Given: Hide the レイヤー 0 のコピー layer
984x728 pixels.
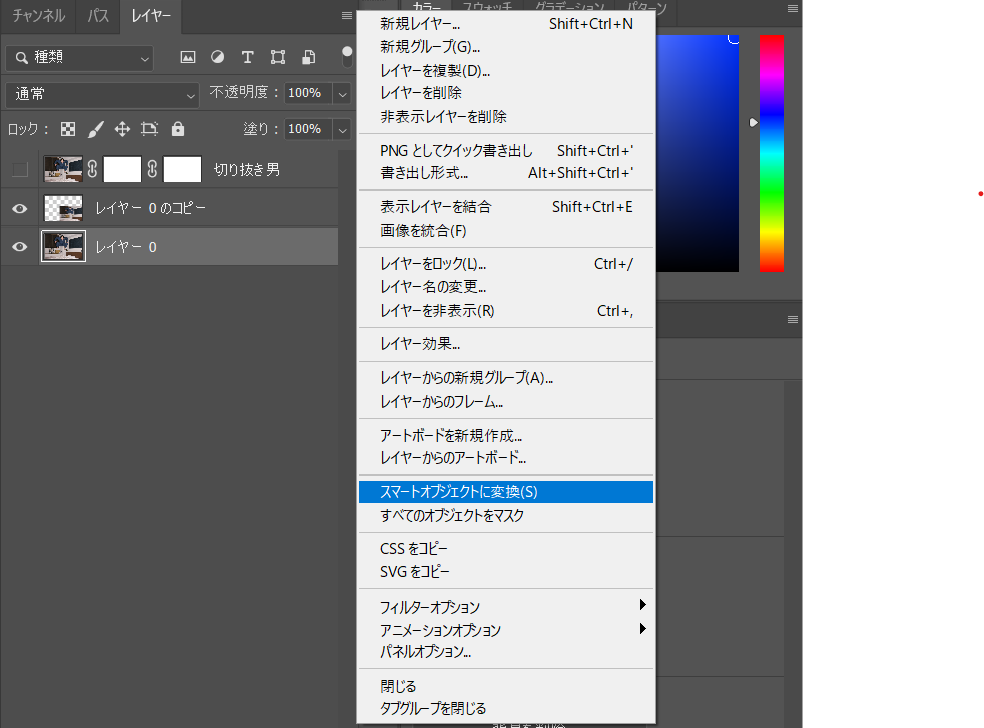Looking at the screenshot, I should click(19, 208).
